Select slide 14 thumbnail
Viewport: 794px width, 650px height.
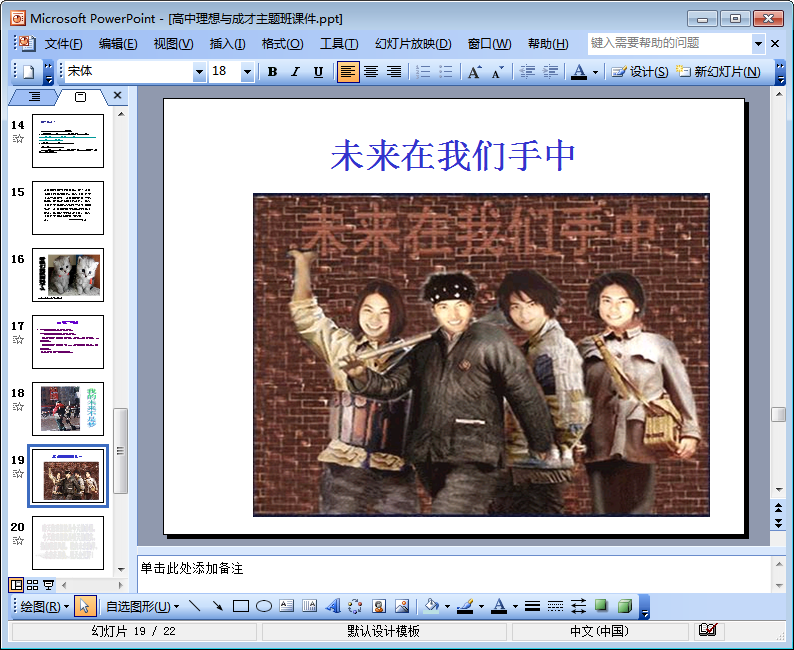tap(68, 141)
